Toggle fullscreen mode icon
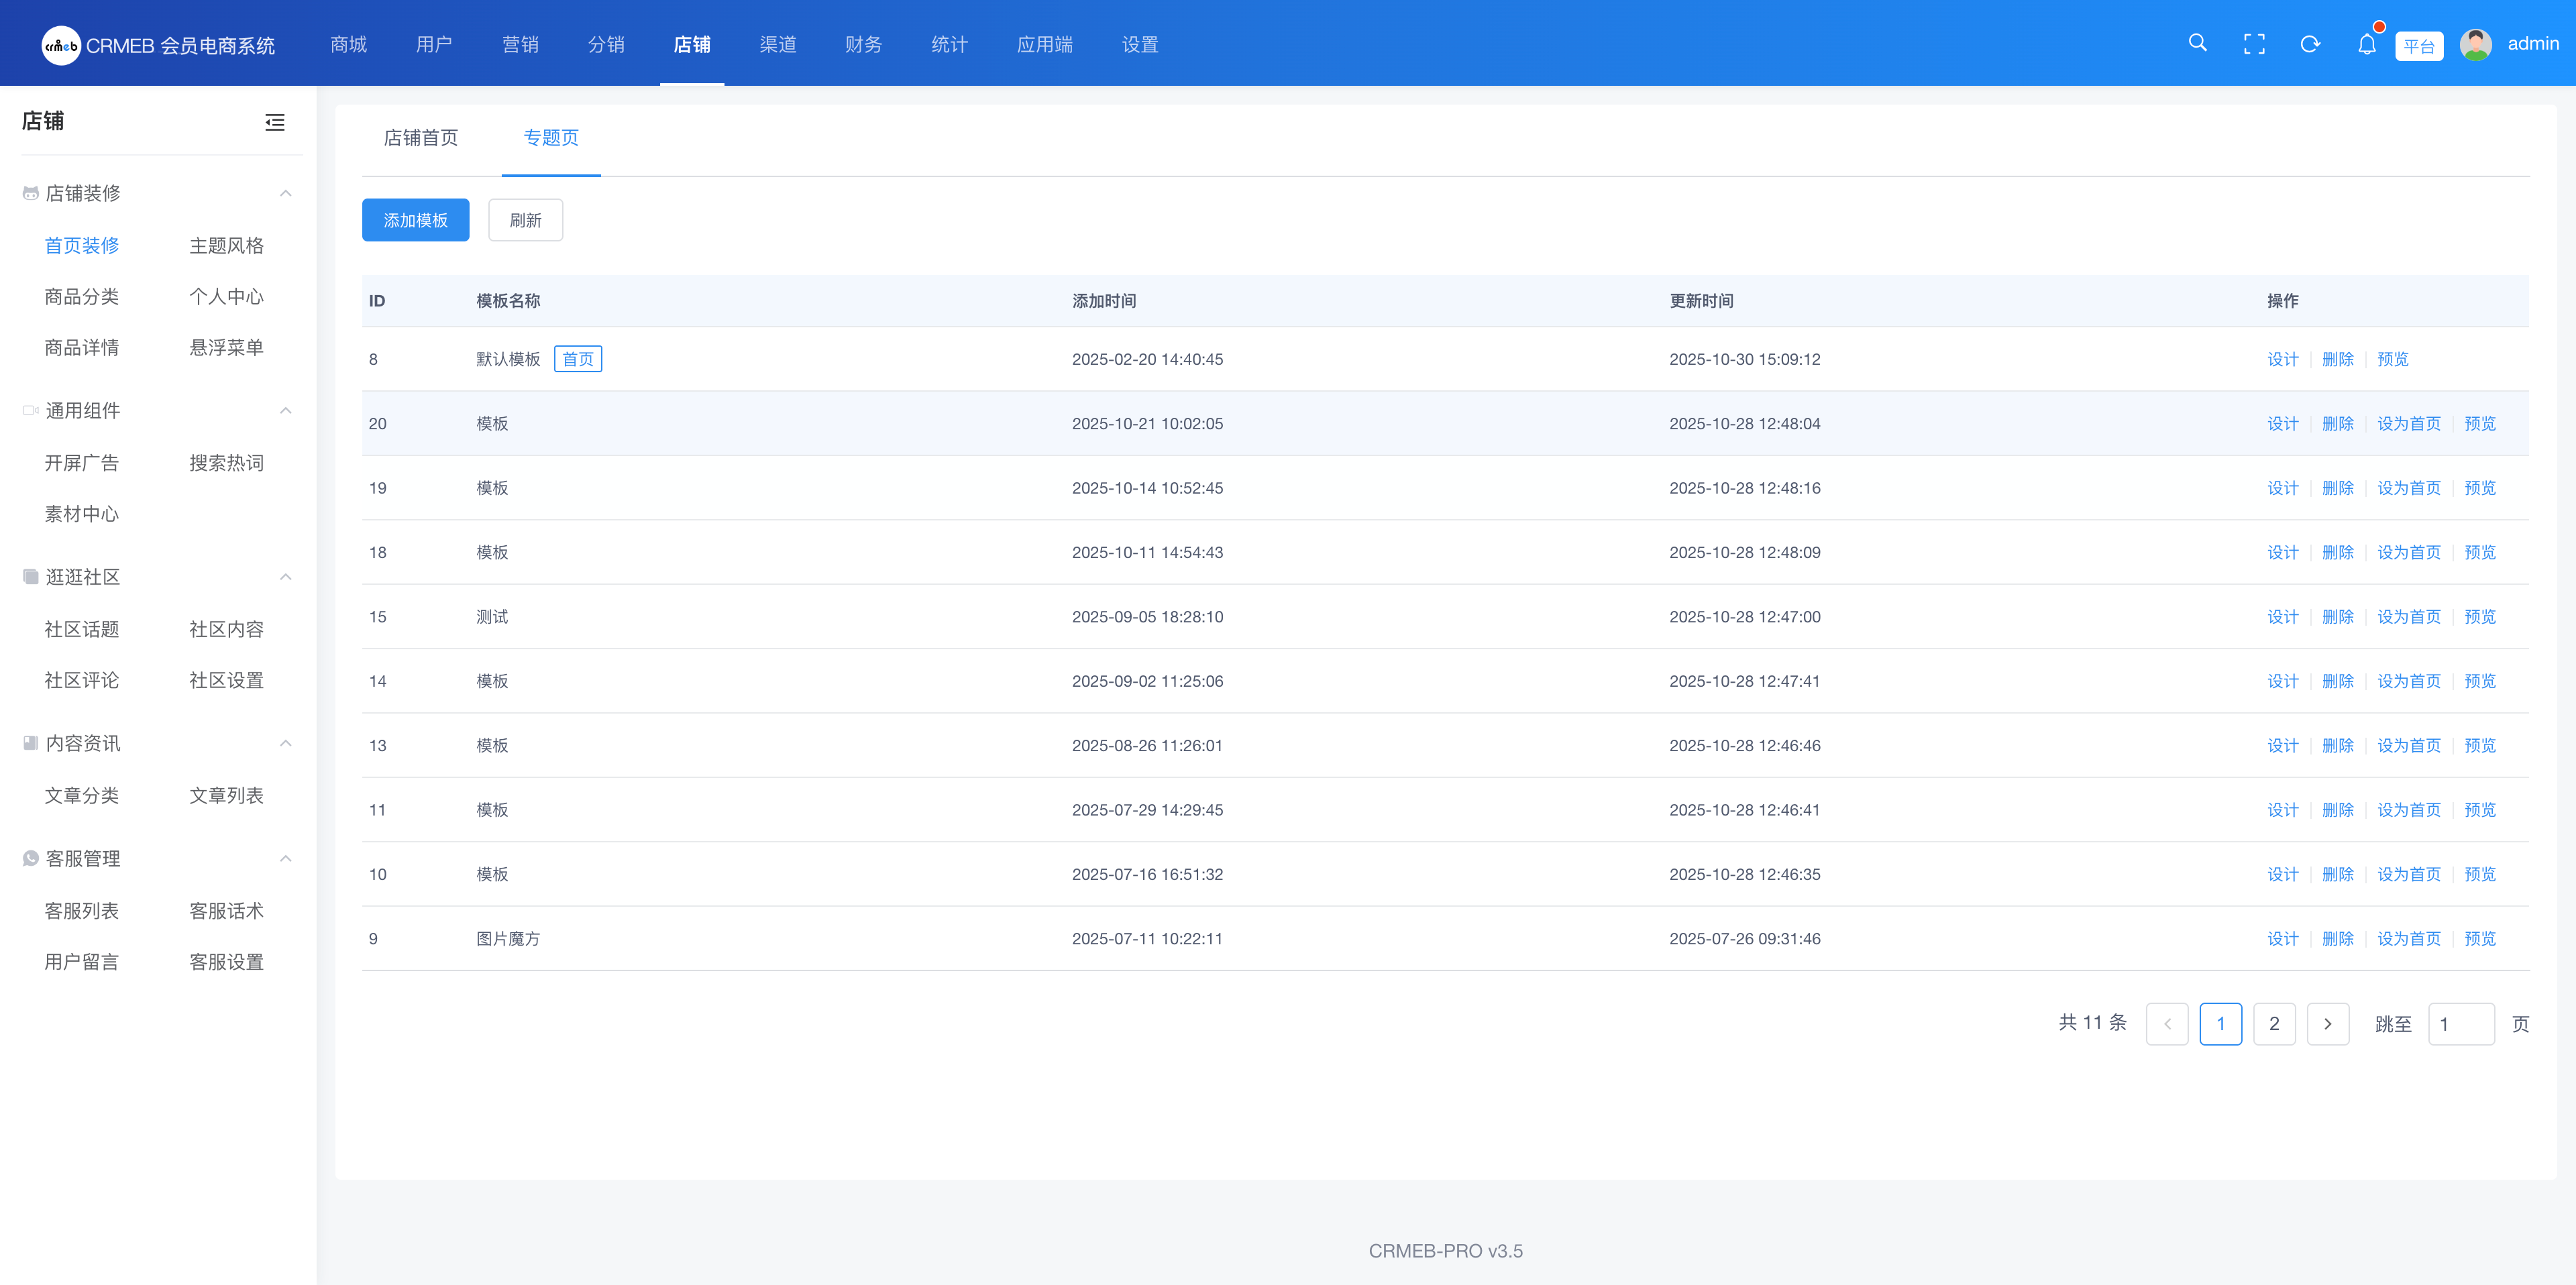2576x1285 pixels. pyautogui.click(x=2254, y=44)
